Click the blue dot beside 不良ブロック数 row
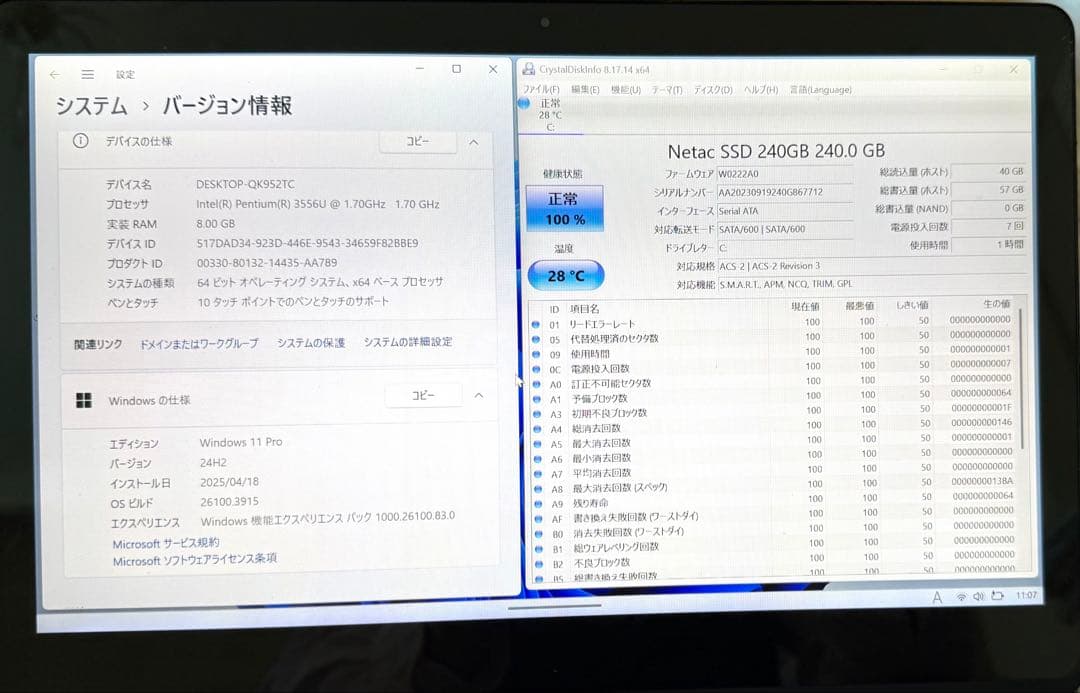 (538, 564)
